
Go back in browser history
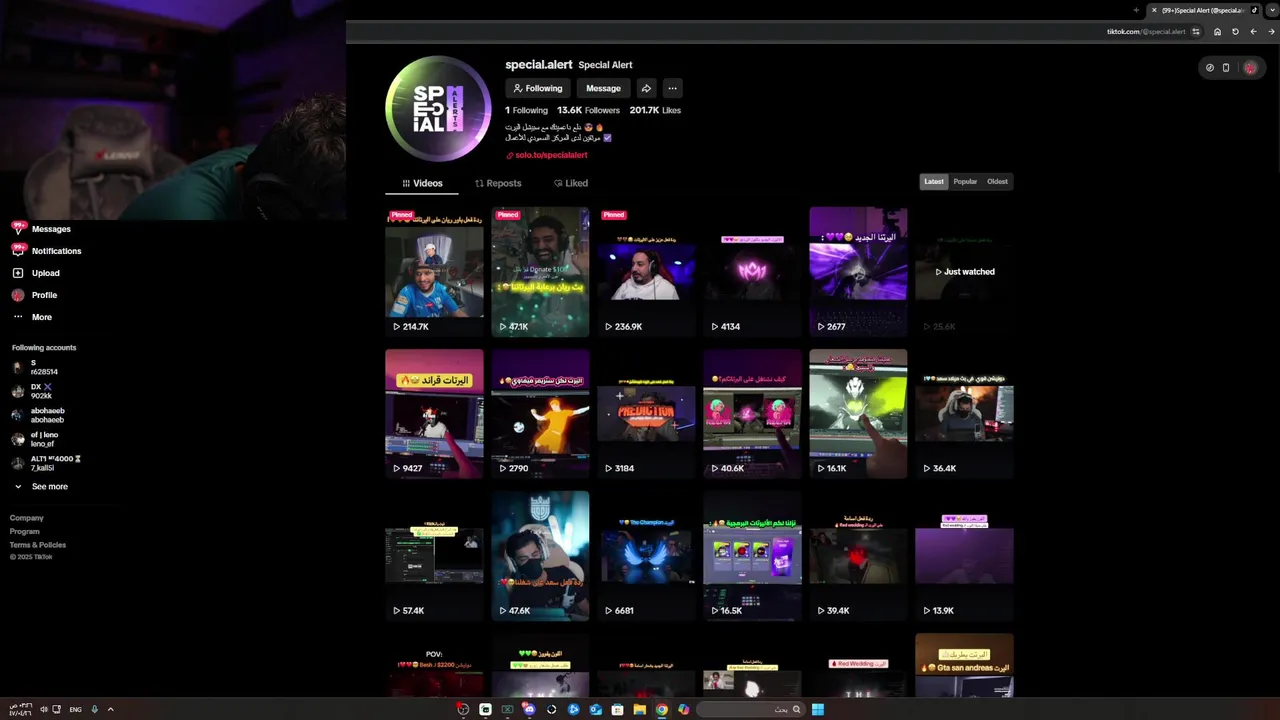pyautogui.click(x=1271, y=32)
